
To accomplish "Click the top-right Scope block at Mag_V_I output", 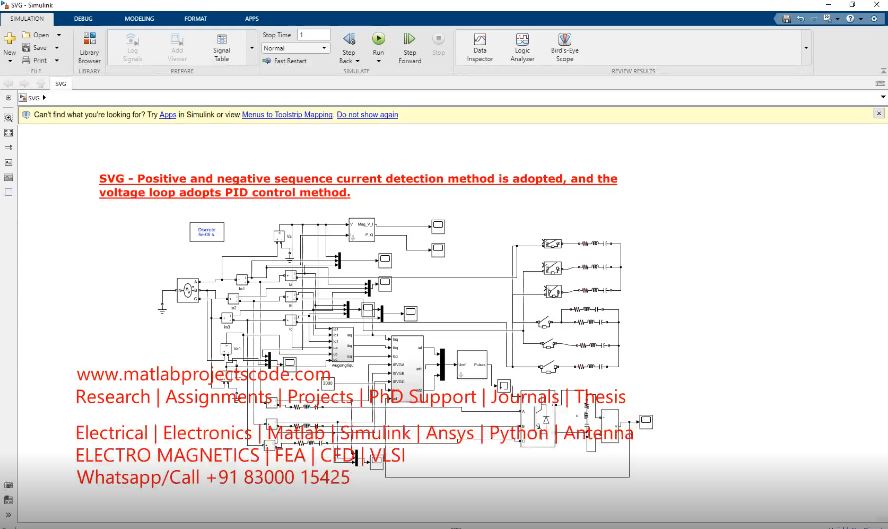I will (438, 227).
